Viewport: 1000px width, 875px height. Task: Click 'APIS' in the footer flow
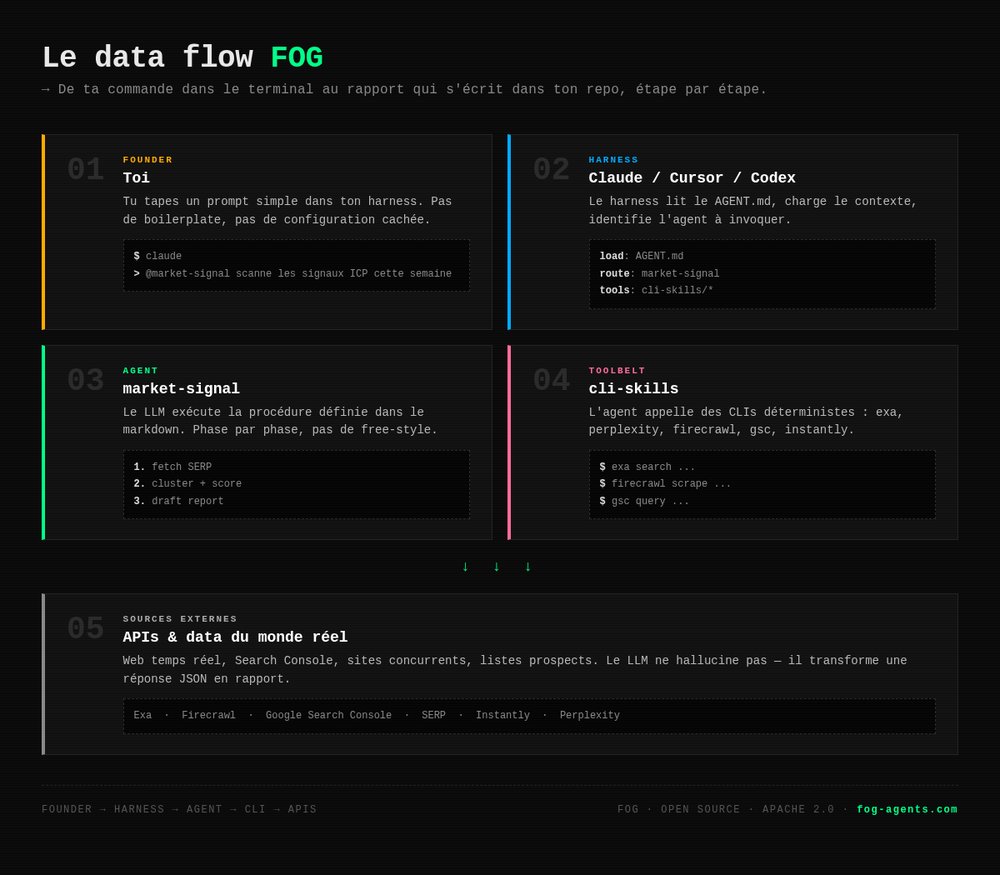(x=302, y=809)
